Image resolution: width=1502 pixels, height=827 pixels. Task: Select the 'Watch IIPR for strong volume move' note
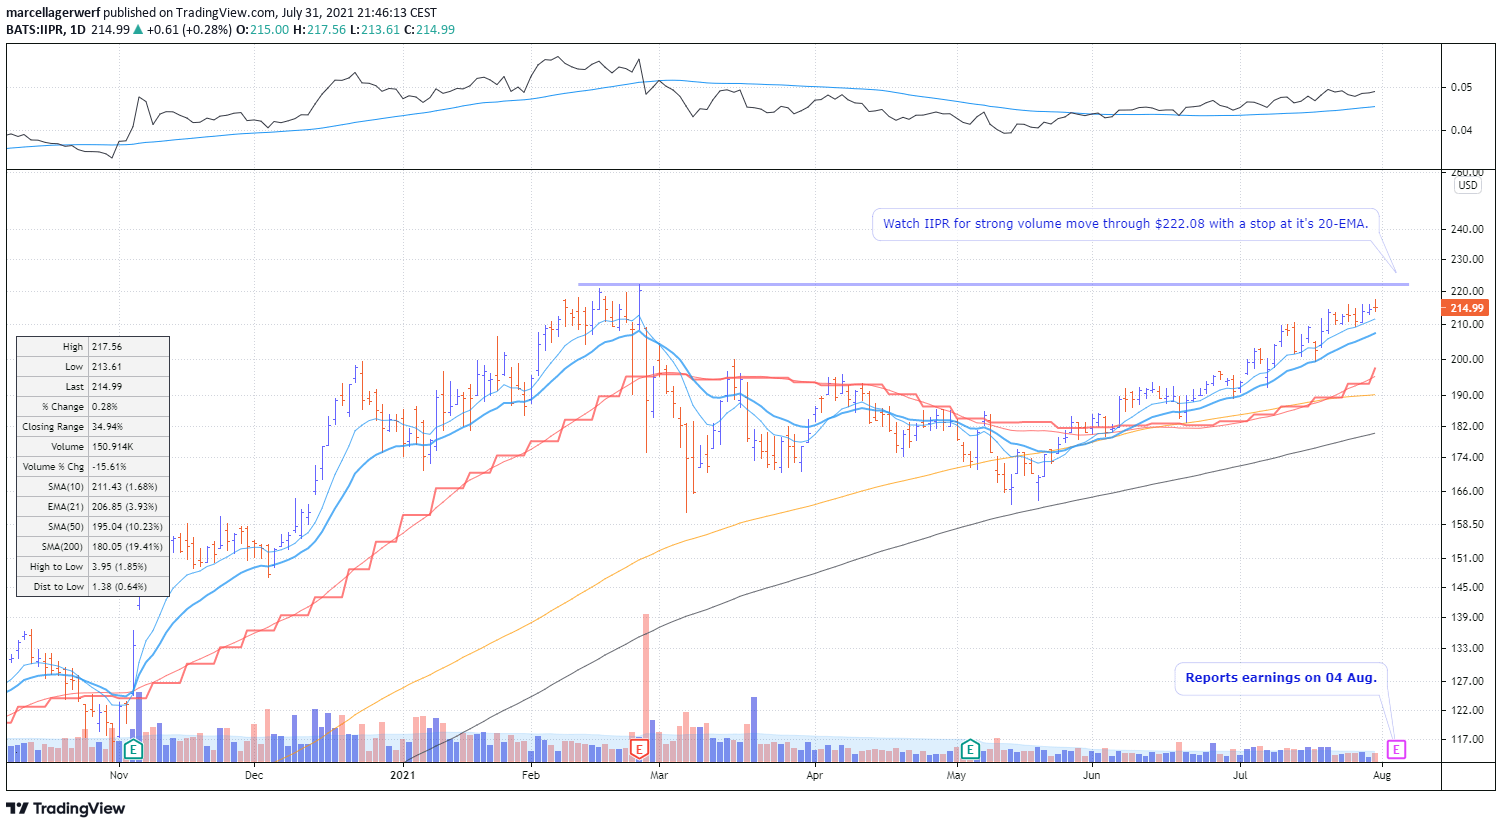[1125, 224]
